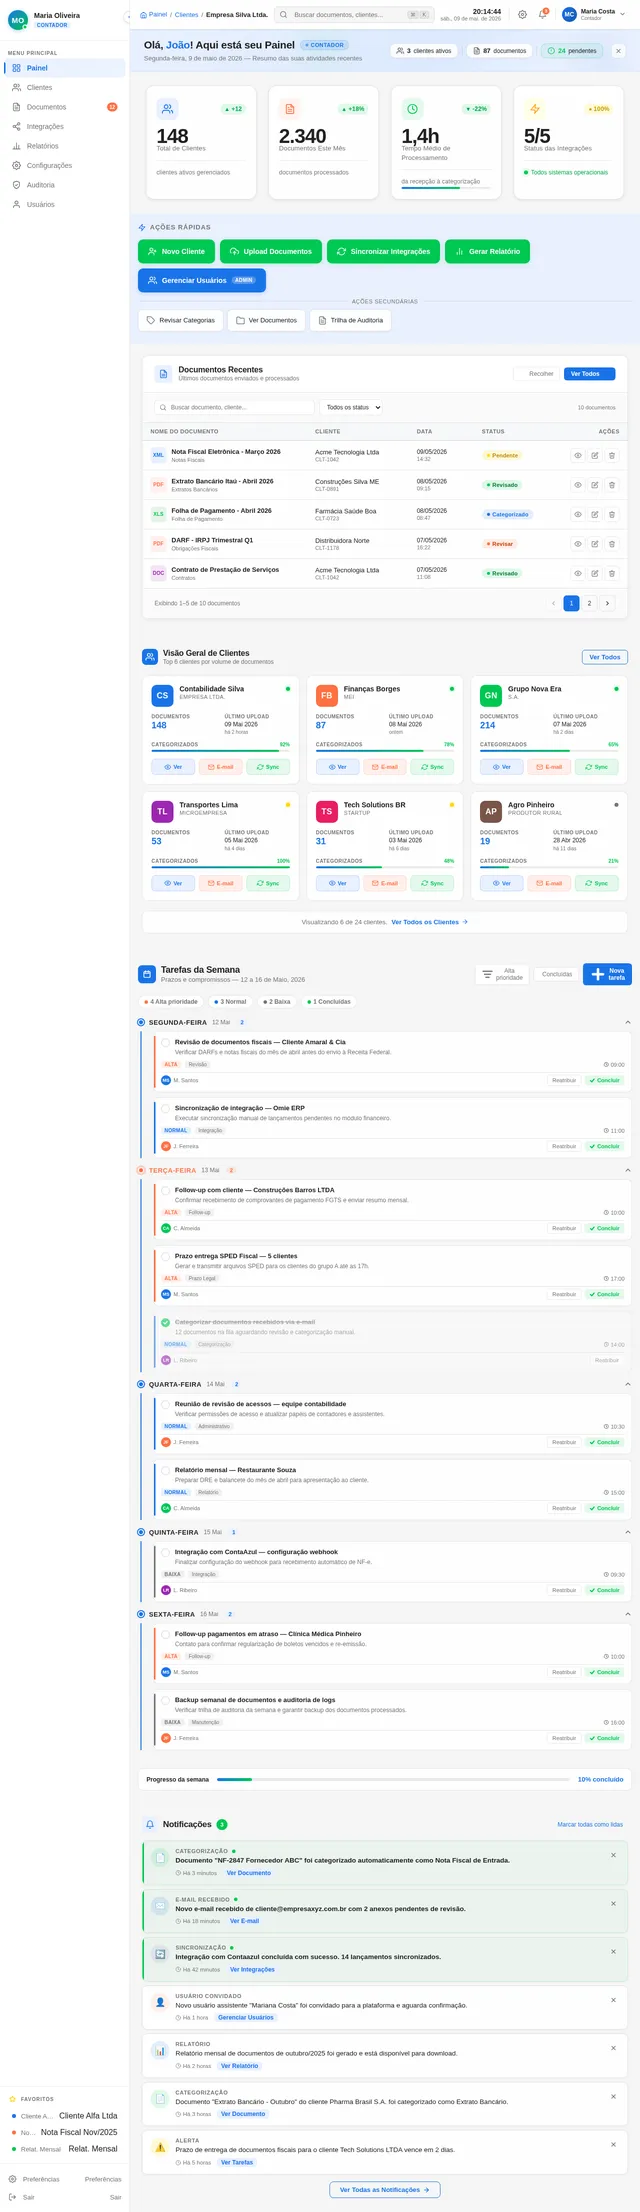Email Finanças Borges client
This screenshot has width=640, height=2212.
click(383, 767)
